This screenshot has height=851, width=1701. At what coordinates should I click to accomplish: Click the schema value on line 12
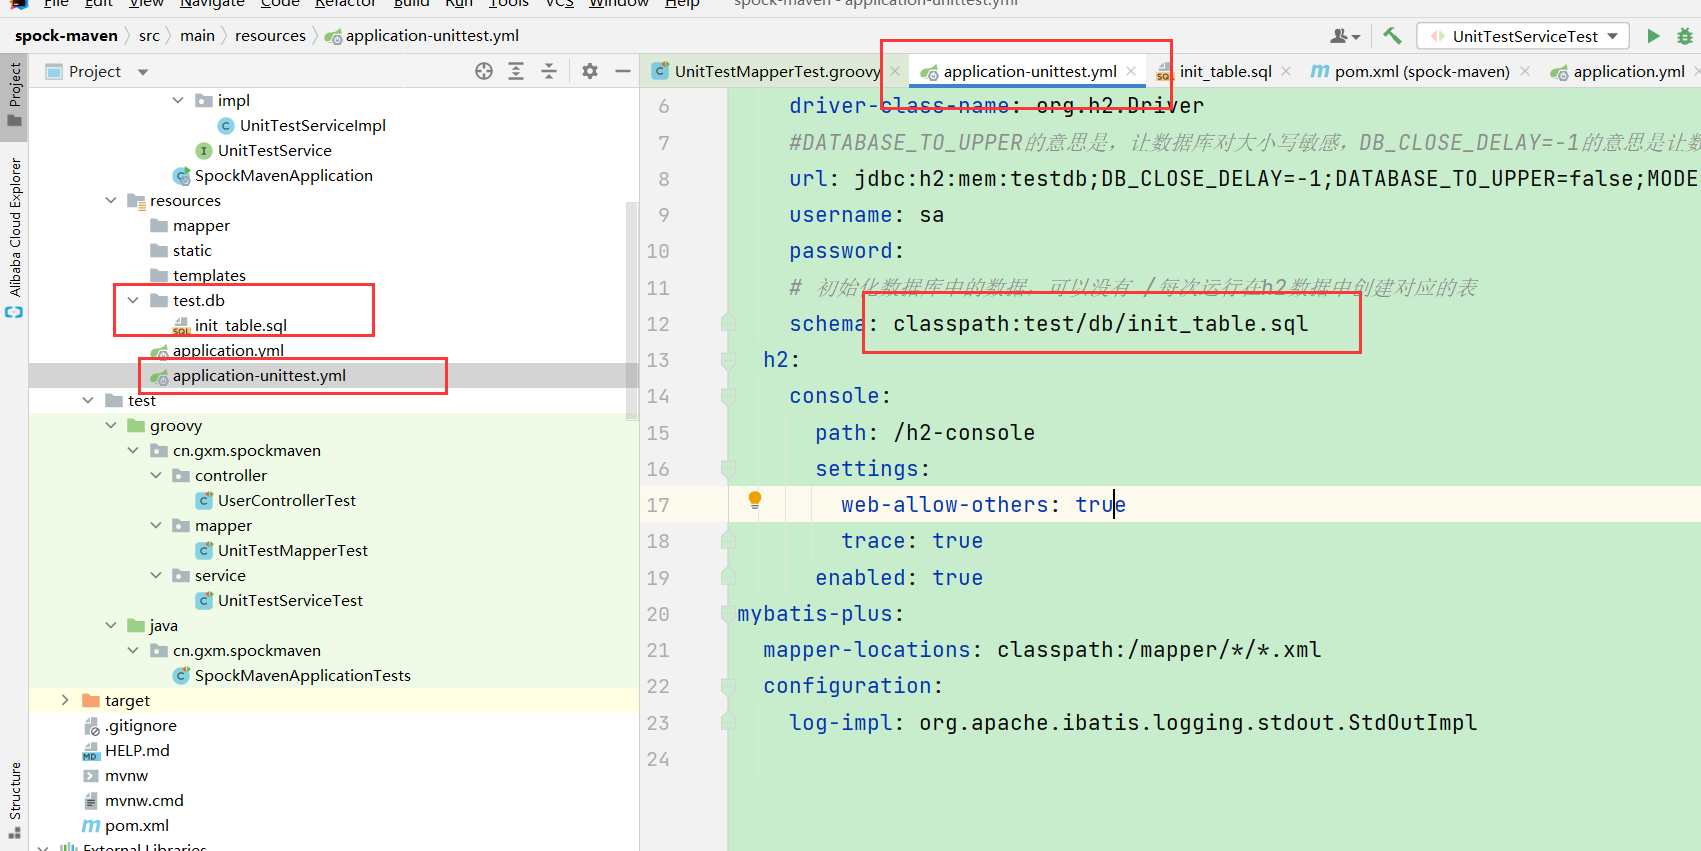pyautogui.click(x=1100, y=324)
